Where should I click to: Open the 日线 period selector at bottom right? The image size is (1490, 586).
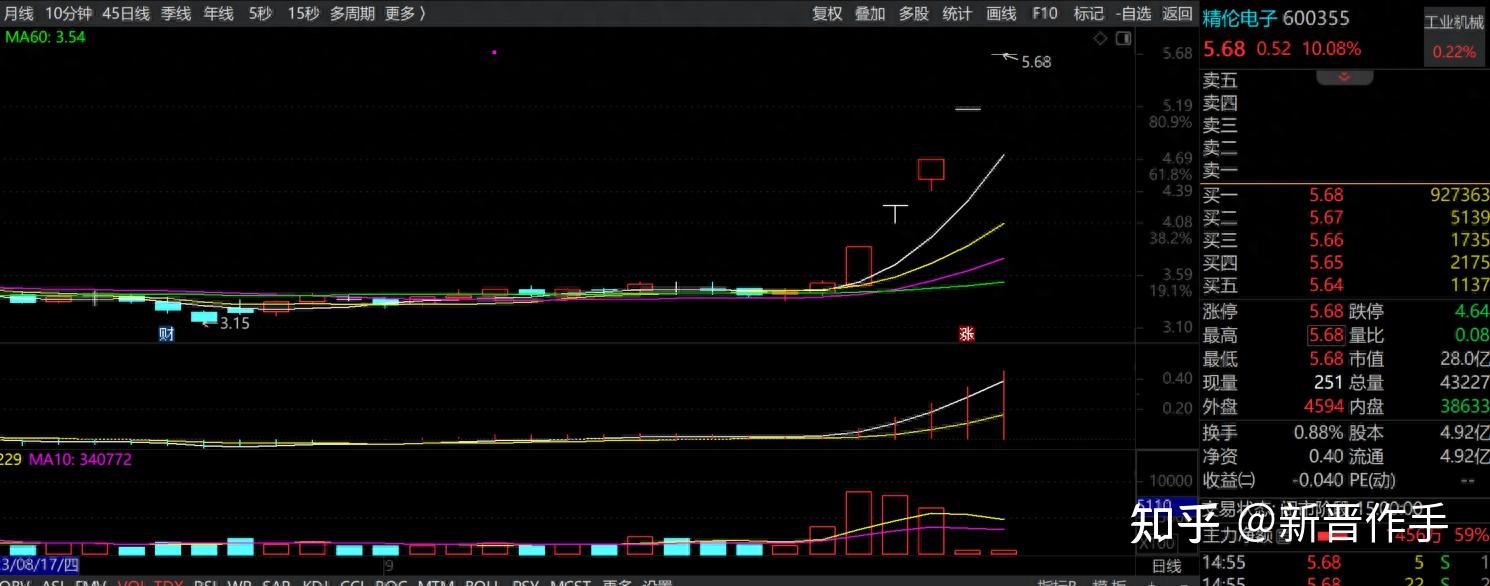tap(1166, 566)
